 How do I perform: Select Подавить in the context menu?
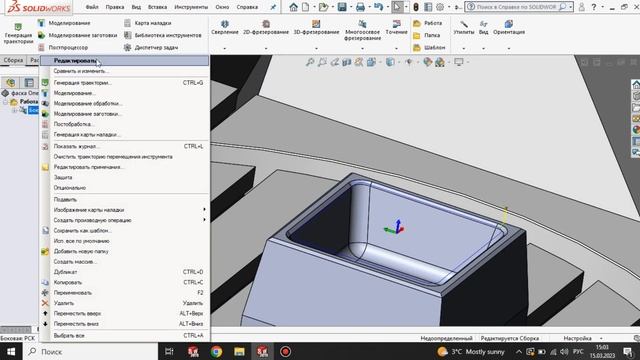tap(124, 200)
